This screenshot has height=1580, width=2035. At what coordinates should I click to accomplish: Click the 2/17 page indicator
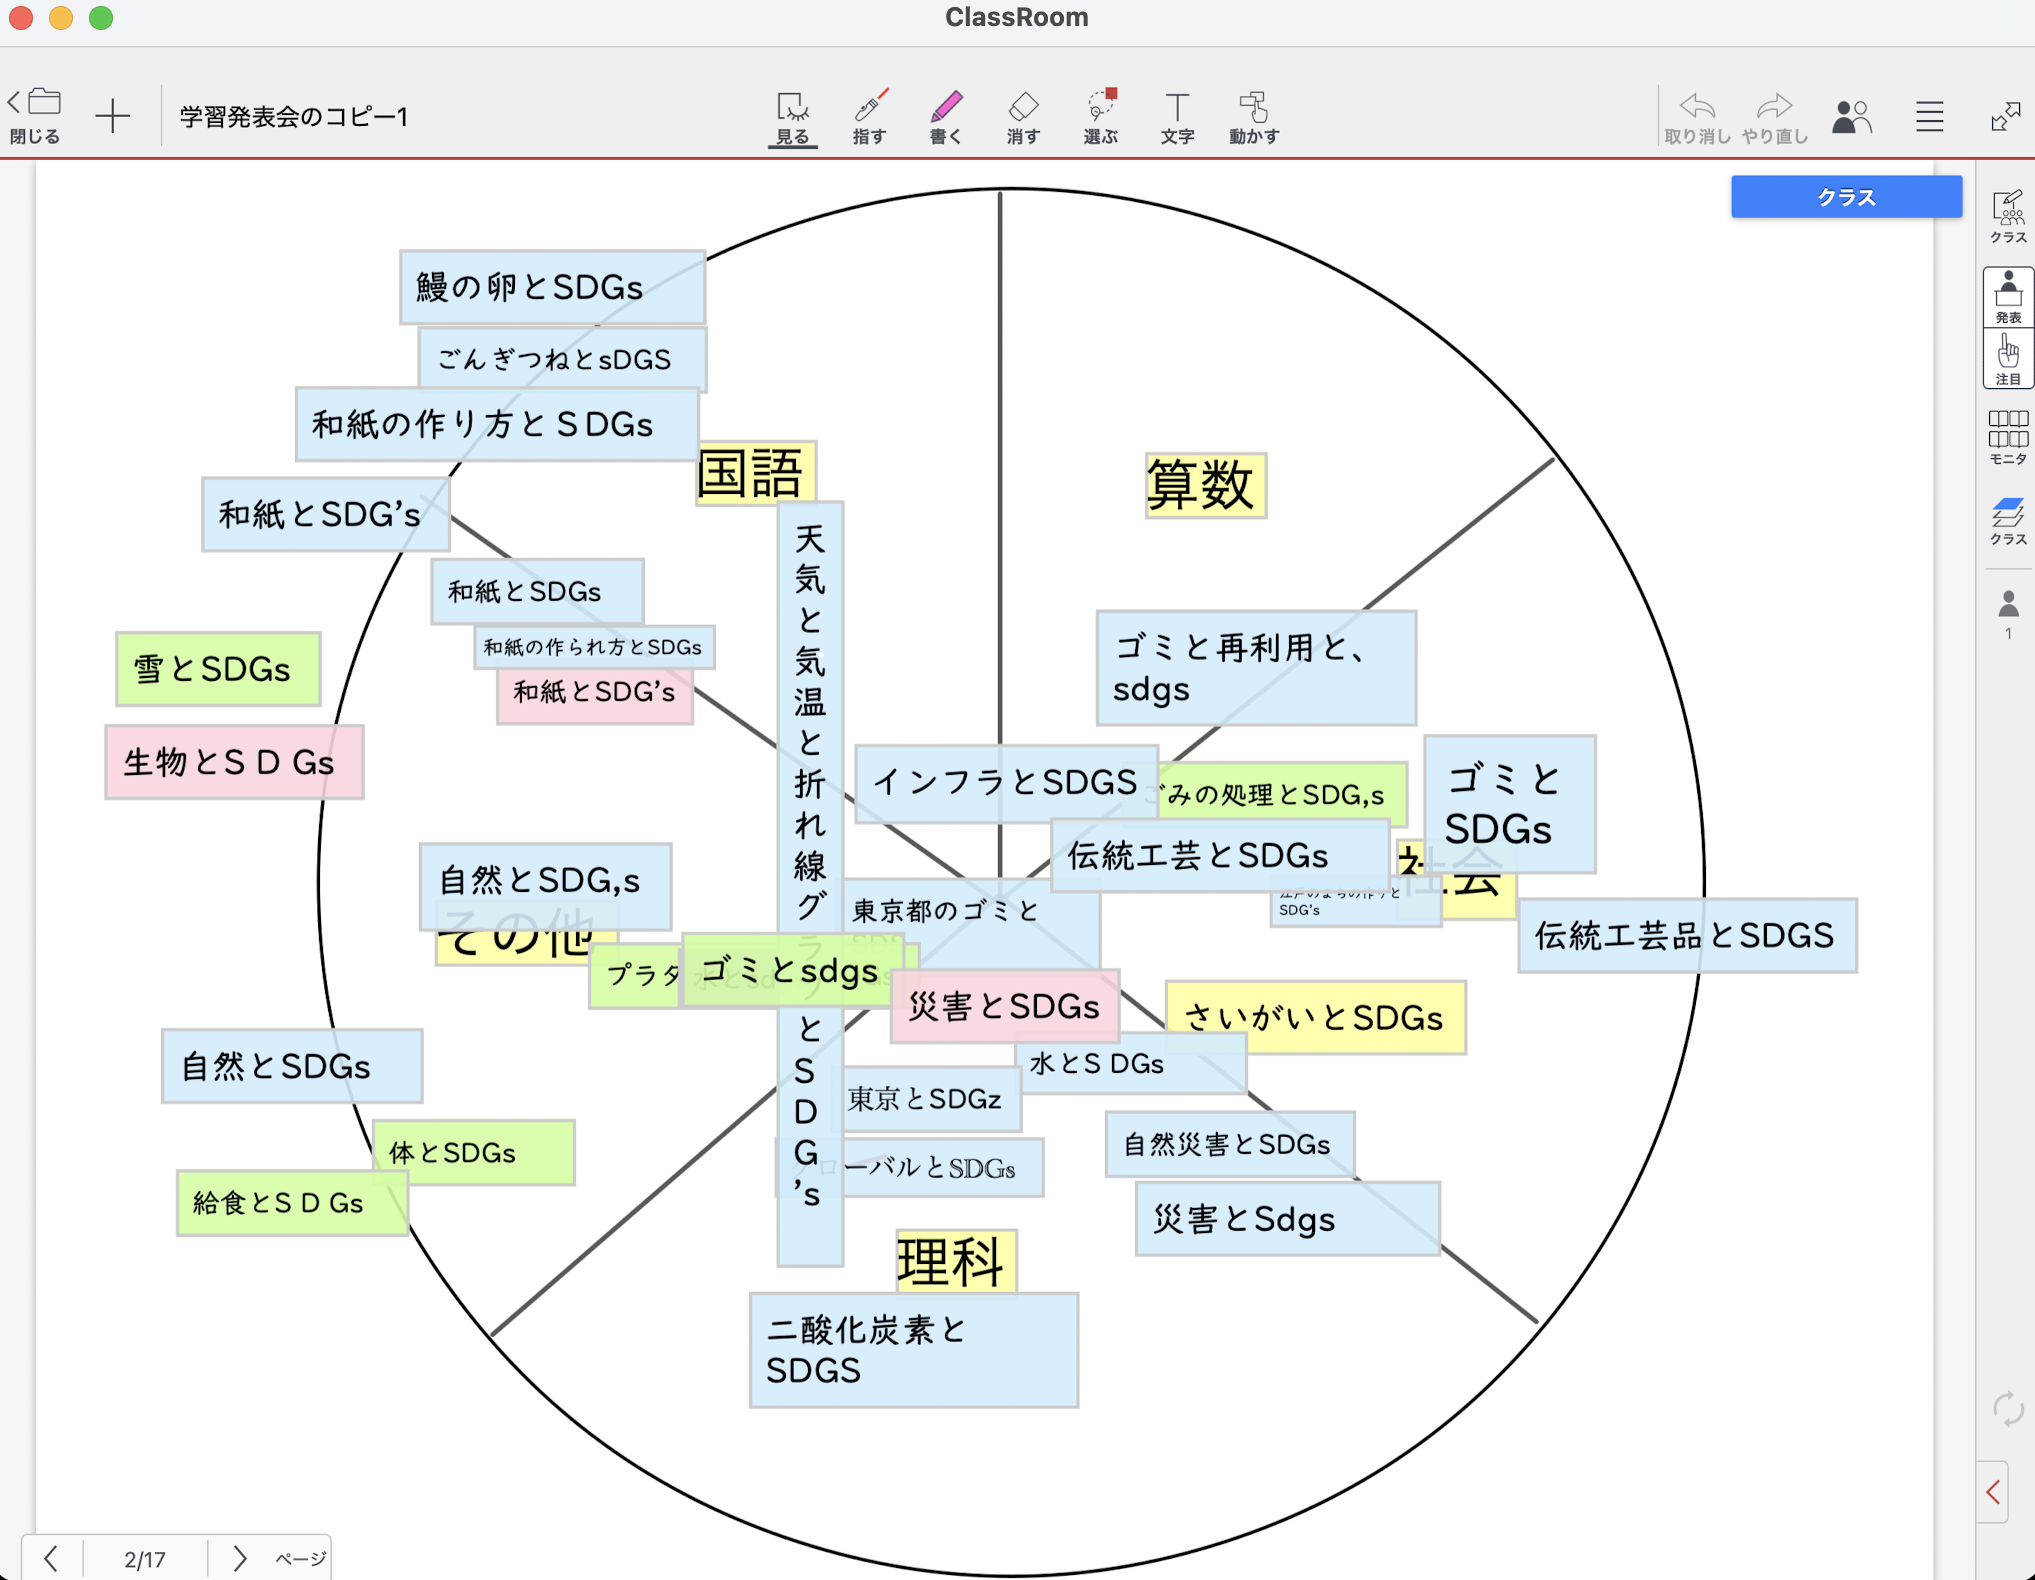pyautogui.click(x=145, y=1558)
